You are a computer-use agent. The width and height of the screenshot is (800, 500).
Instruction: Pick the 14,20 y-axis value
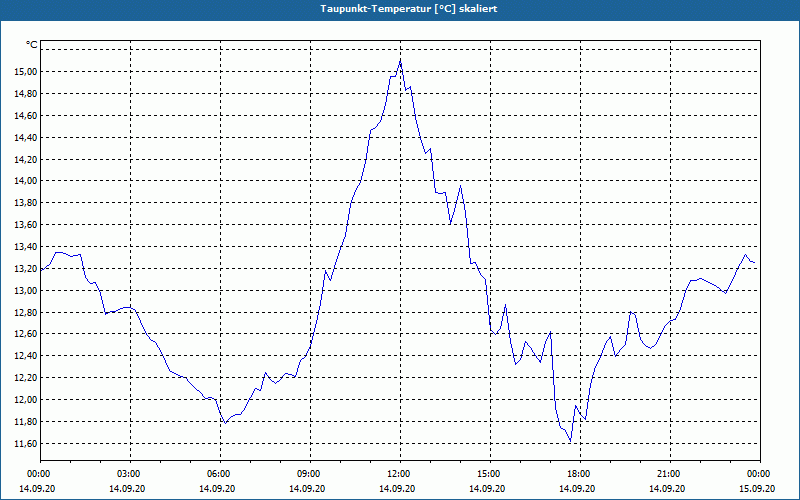[27, 160]
